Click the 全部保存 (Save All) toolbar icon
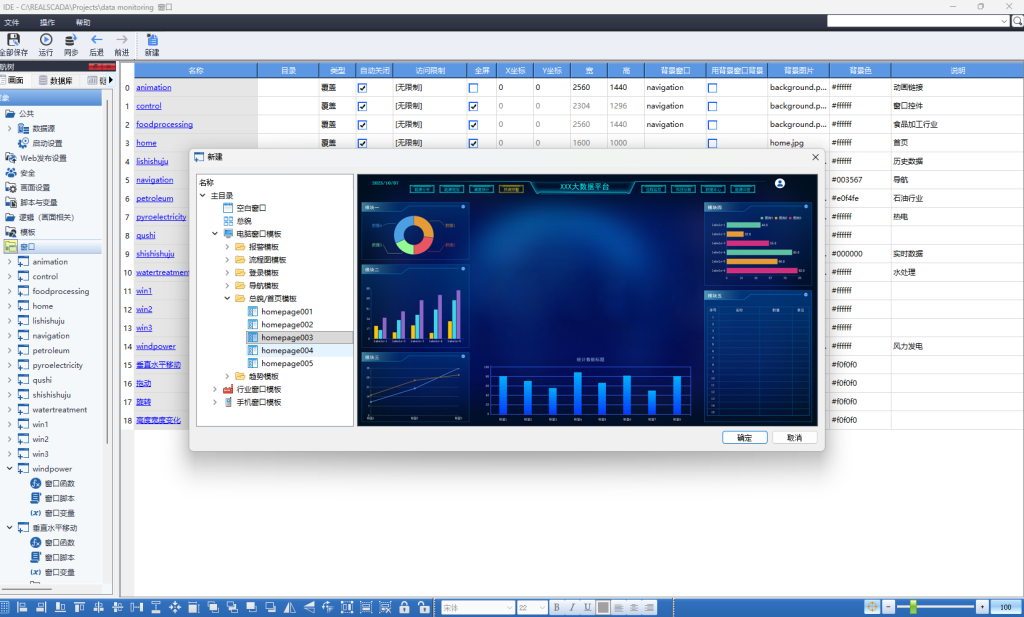1024x617 pixels. pos(14,40)
